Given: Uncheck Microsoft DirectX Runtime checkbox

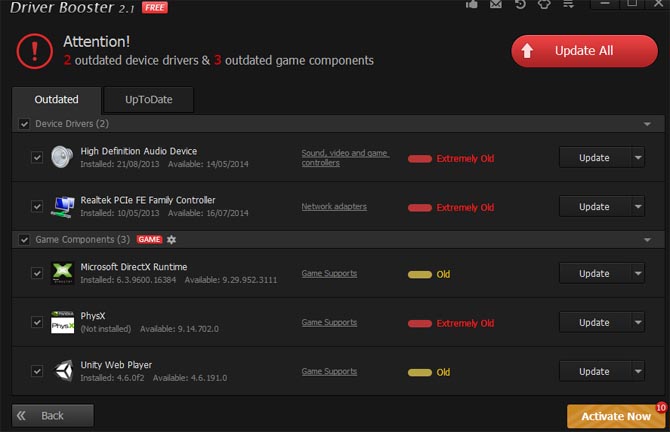Looking at the screenshot, I should tap(37, 273).
